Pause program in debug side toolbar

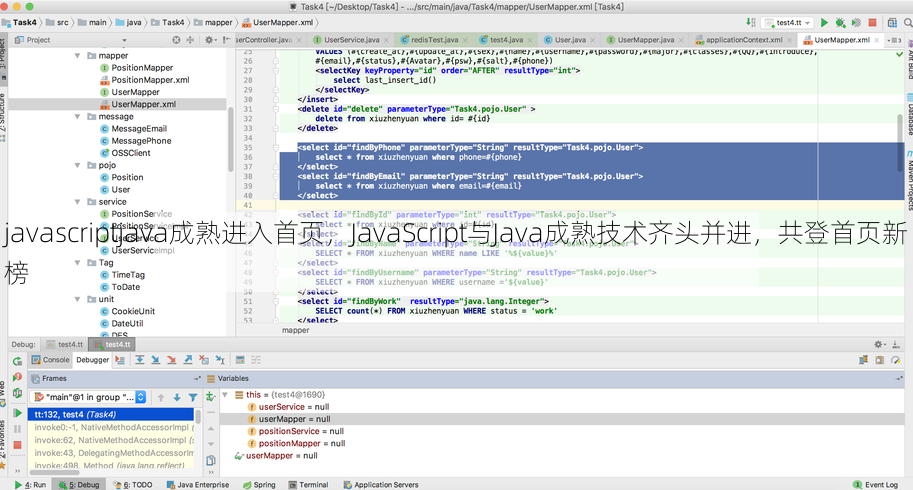tap(17, 429)
